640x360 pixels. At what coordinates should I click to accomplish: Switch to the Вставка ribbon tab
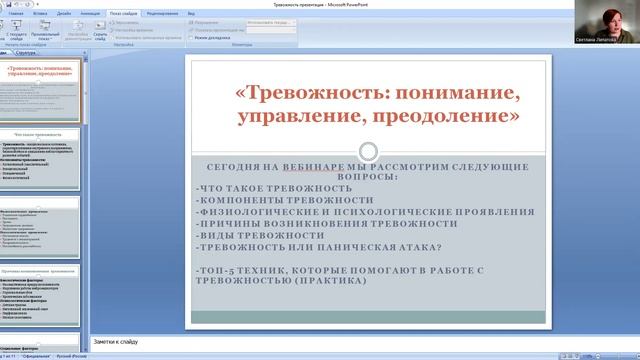pos(40,13)
